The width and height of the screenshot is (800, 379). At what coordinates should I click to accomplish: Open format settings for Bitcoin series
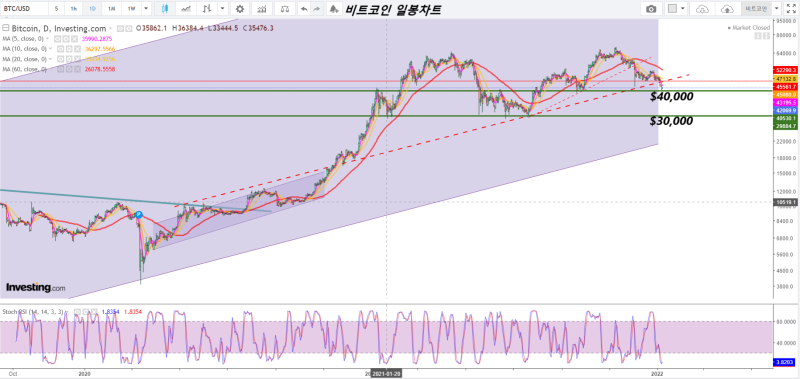click(x=129, y=29)
